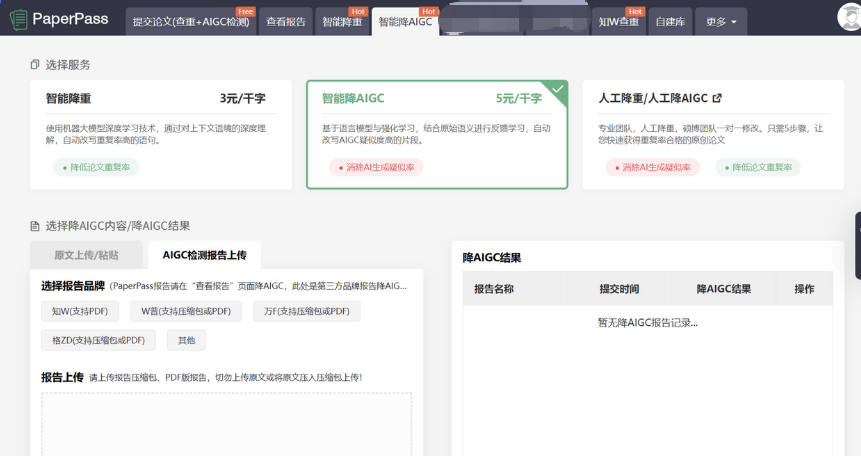Click 降低论文重复率 tag on 人工降重 card
The height and width of the screenshot is (456, 861).
pos(758,167)
